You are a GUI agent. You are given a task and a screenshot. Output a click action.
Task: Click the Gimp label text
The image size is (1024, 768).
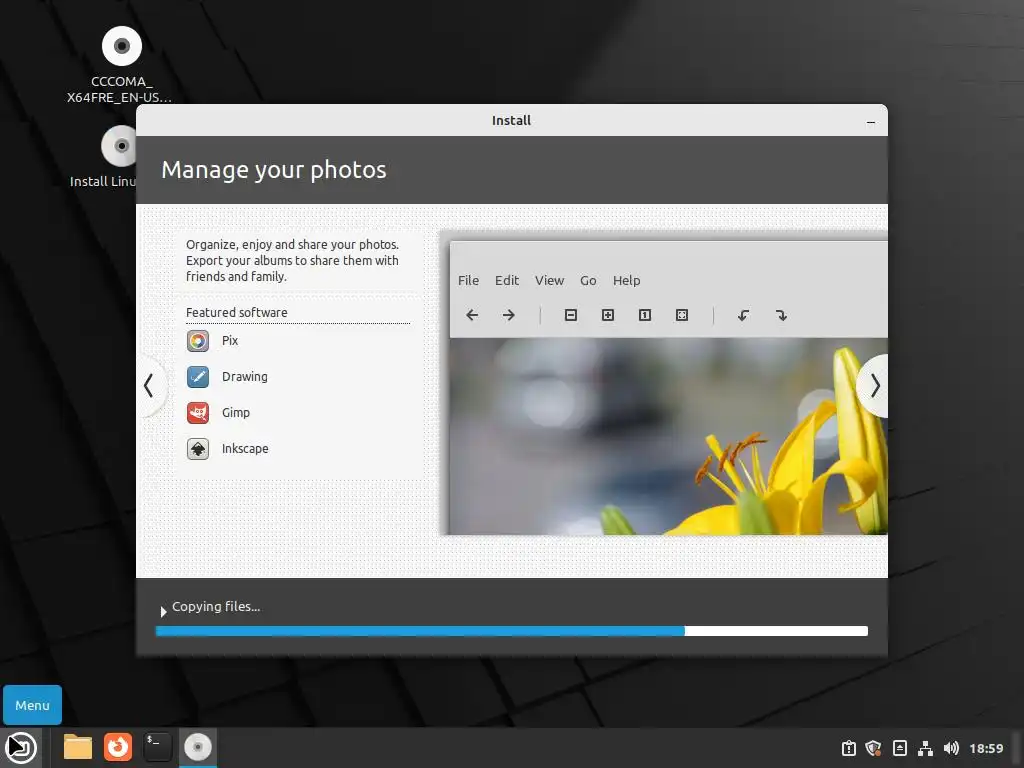pyautogui.click(x=236, y=413)
